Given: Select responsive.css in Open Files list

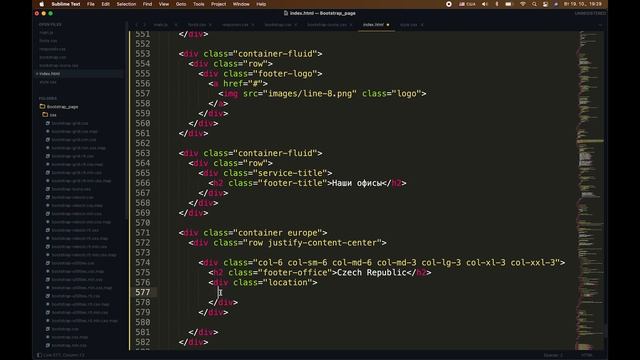Looking at the screenshot, I should coord(52,49).
